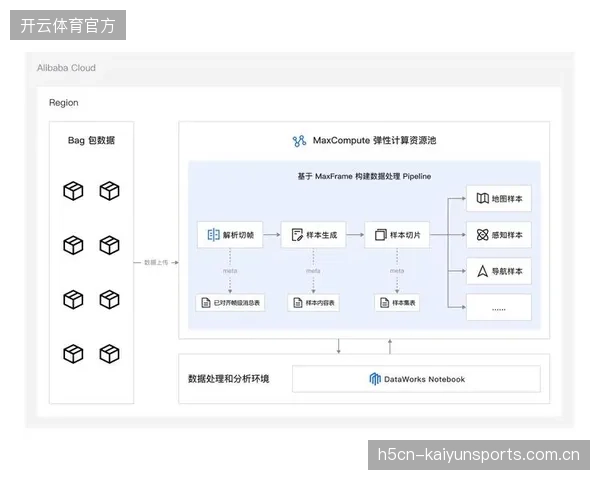600x480 pixels.
Task: Click the document icon in 已对齐帧级消息表
Action: [x=206, y=303]
